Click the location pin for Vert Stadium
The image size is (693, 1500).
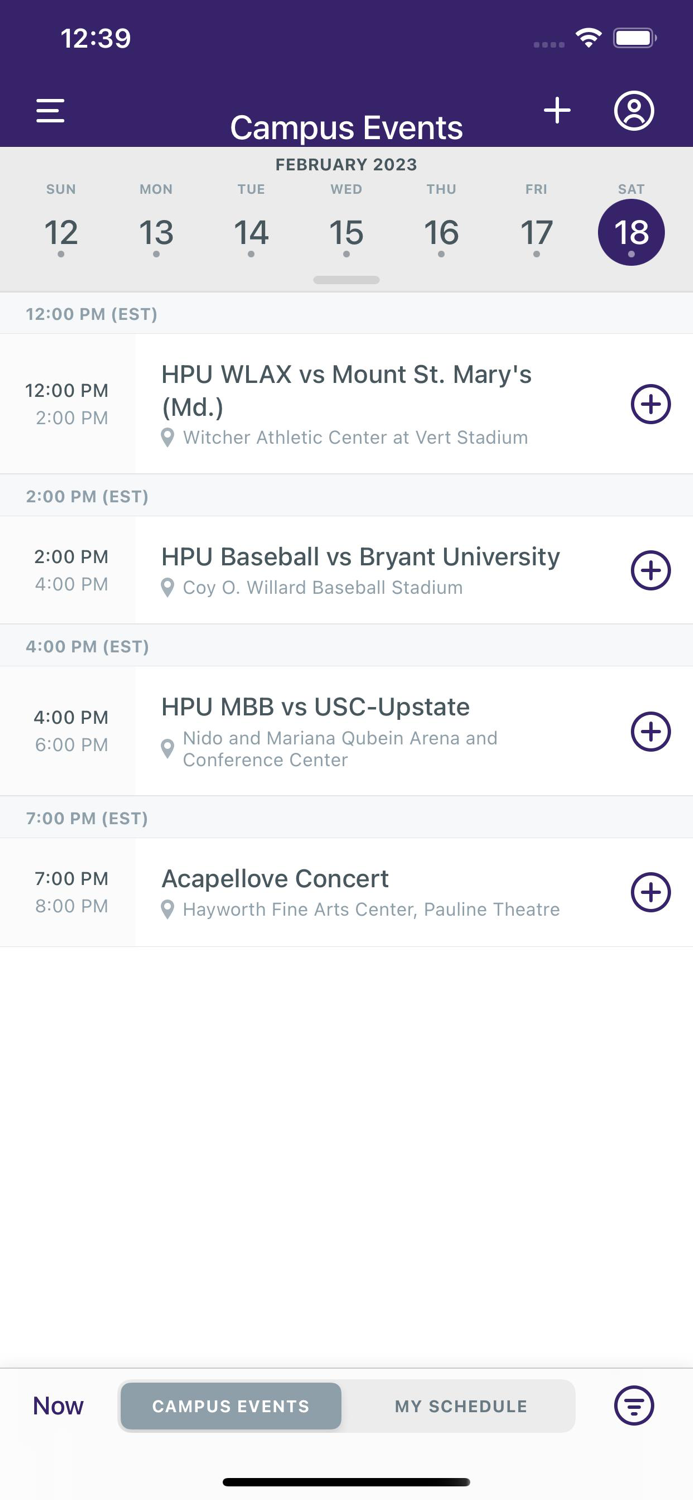[x=166, y=437]
